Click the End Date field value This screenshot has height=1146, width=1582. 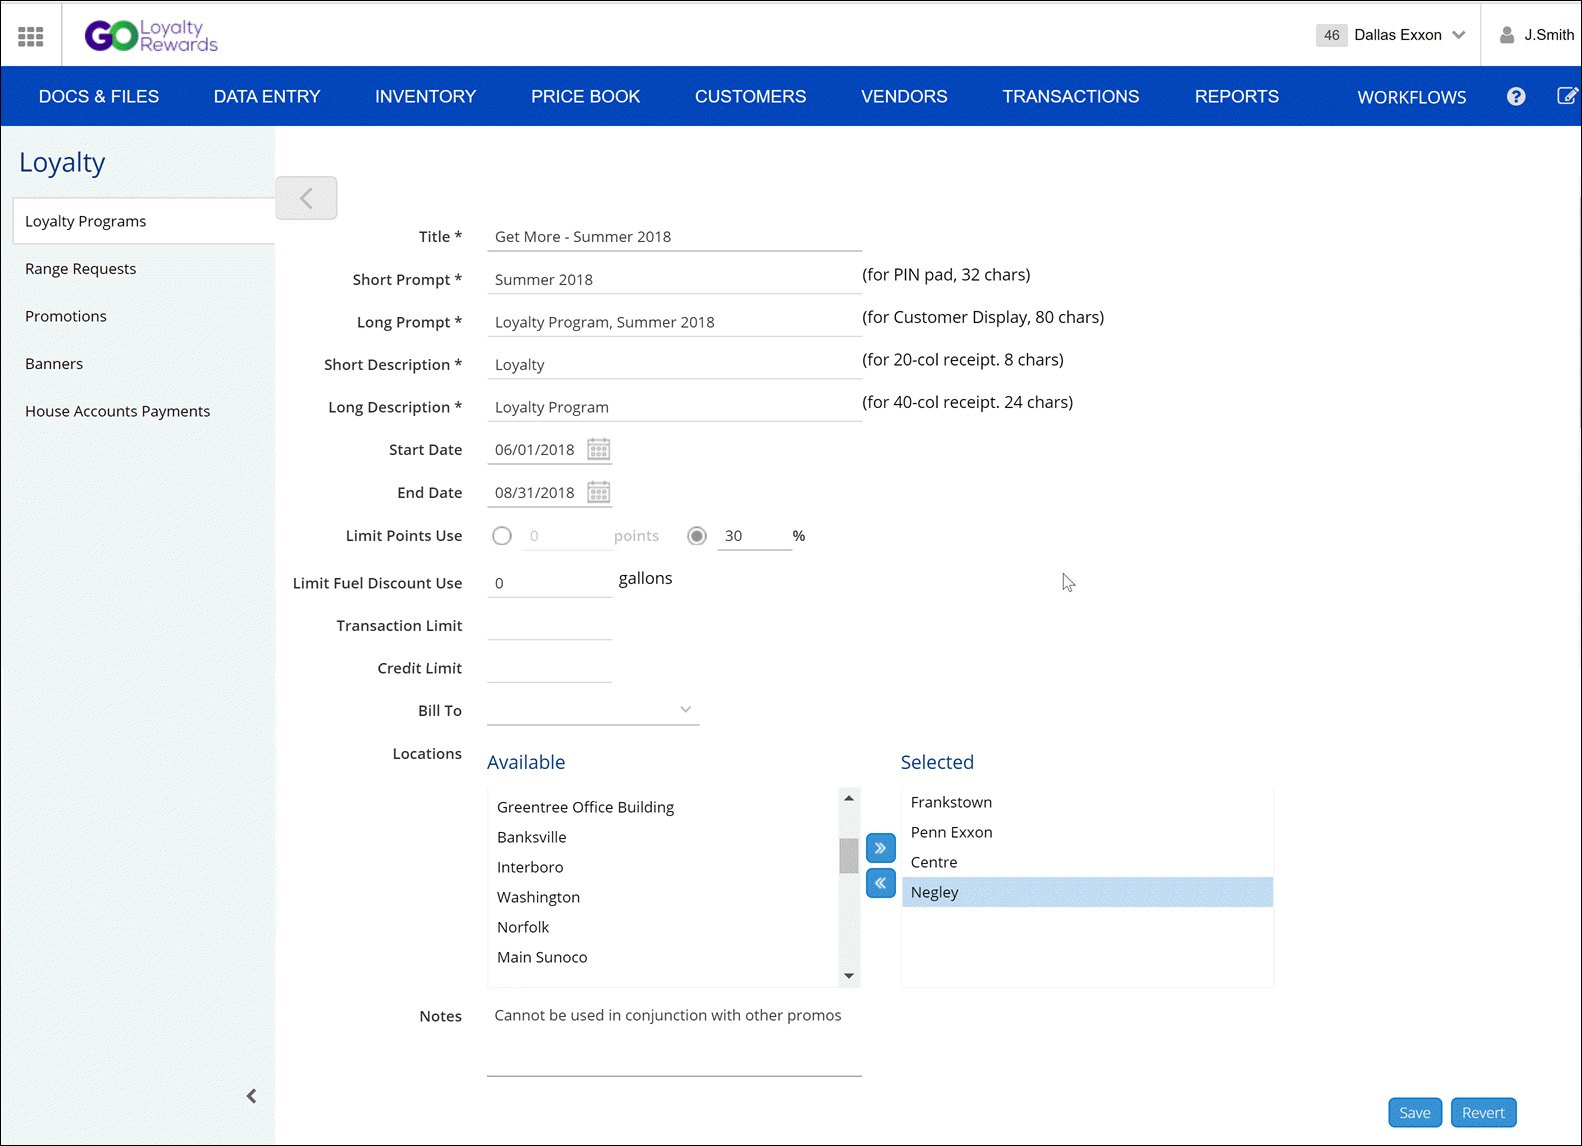pyautogui.click(x=535, y=493)
